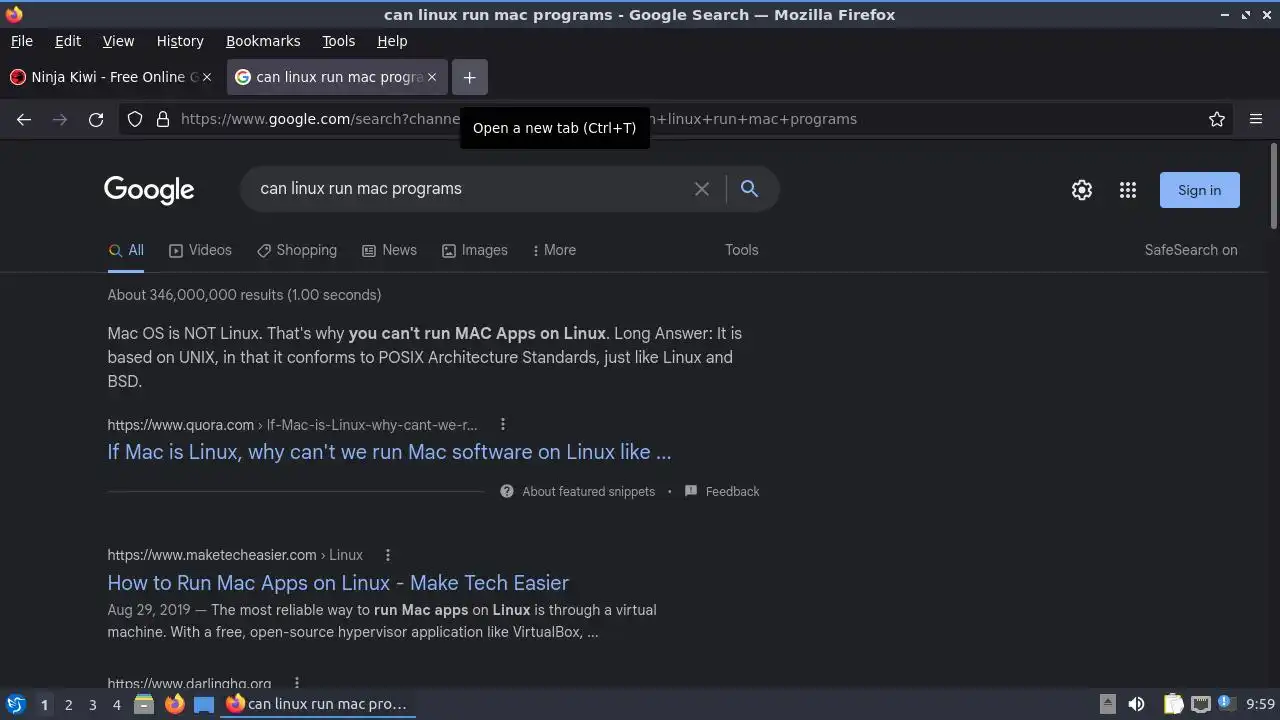Image resolution: width=1280 pixels, height=720 pixels.
Task: Open the search Tools options
Action: [742, 250]
